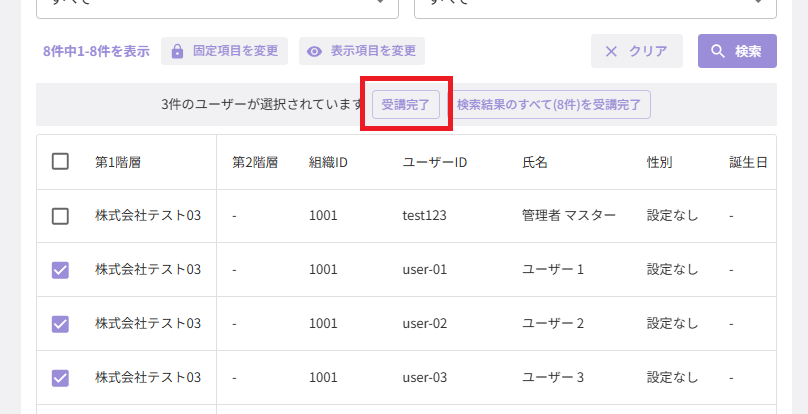Click the 検索 button

pyautogui.click(x=737, y=51)
